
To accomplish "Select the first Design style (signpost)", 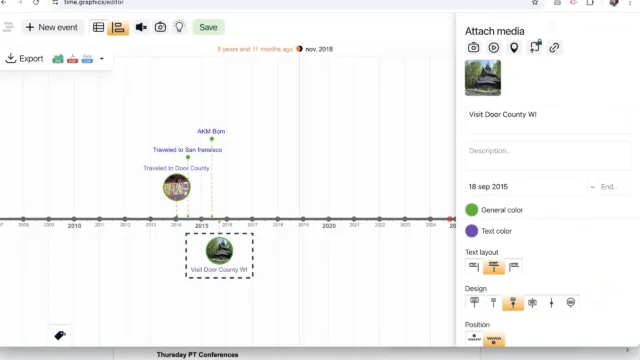I will (474, 302).
